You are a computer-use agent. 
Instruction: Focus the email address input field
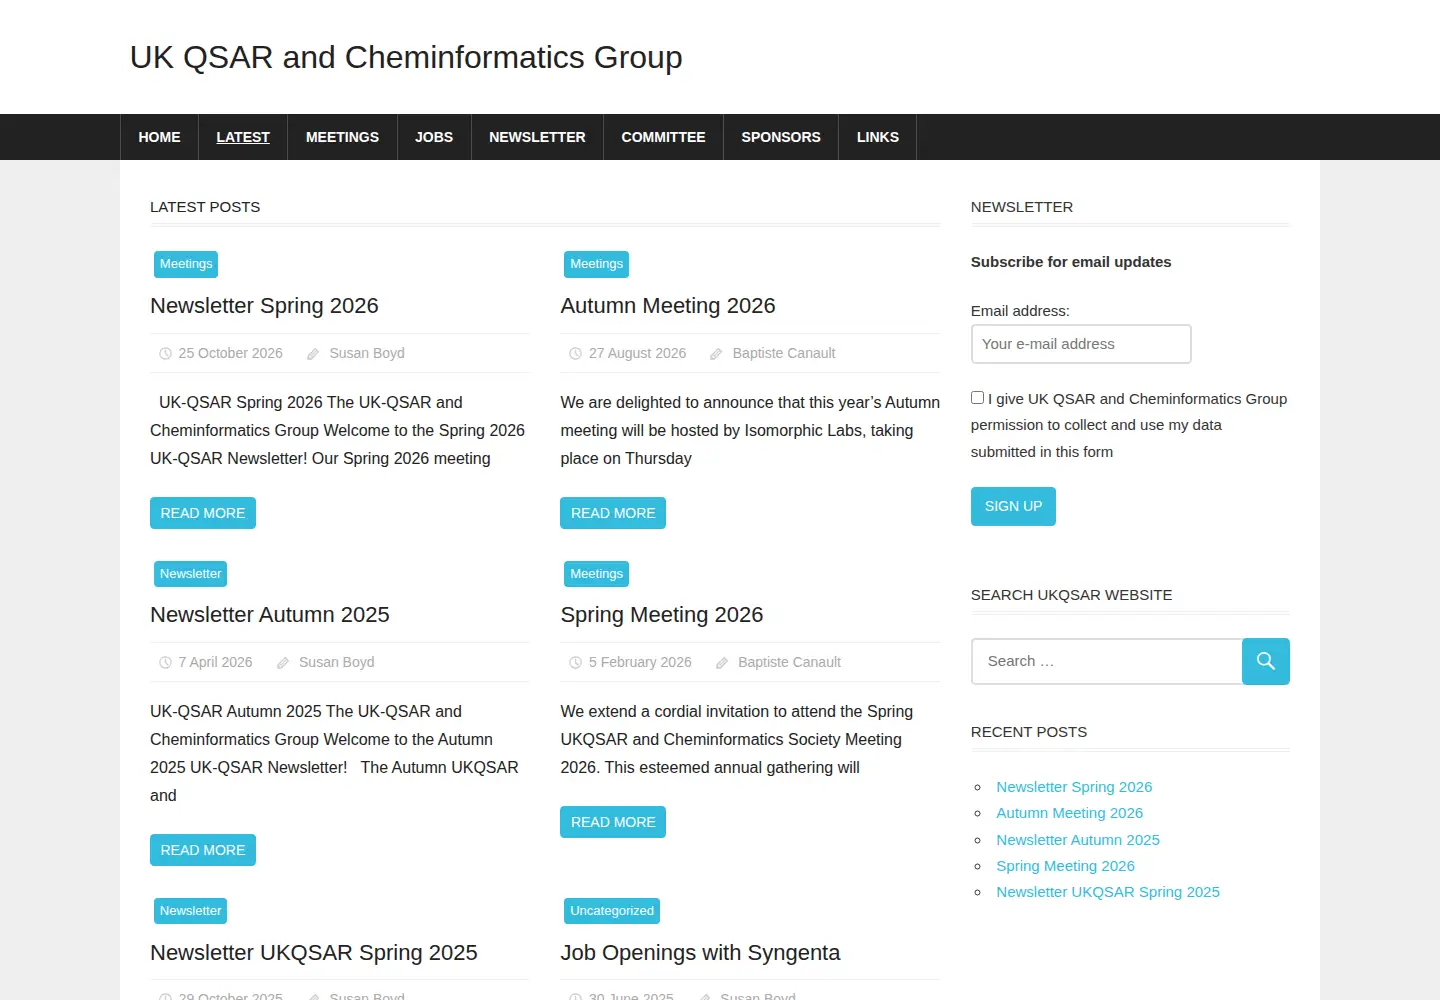(x=1081, y=344)
